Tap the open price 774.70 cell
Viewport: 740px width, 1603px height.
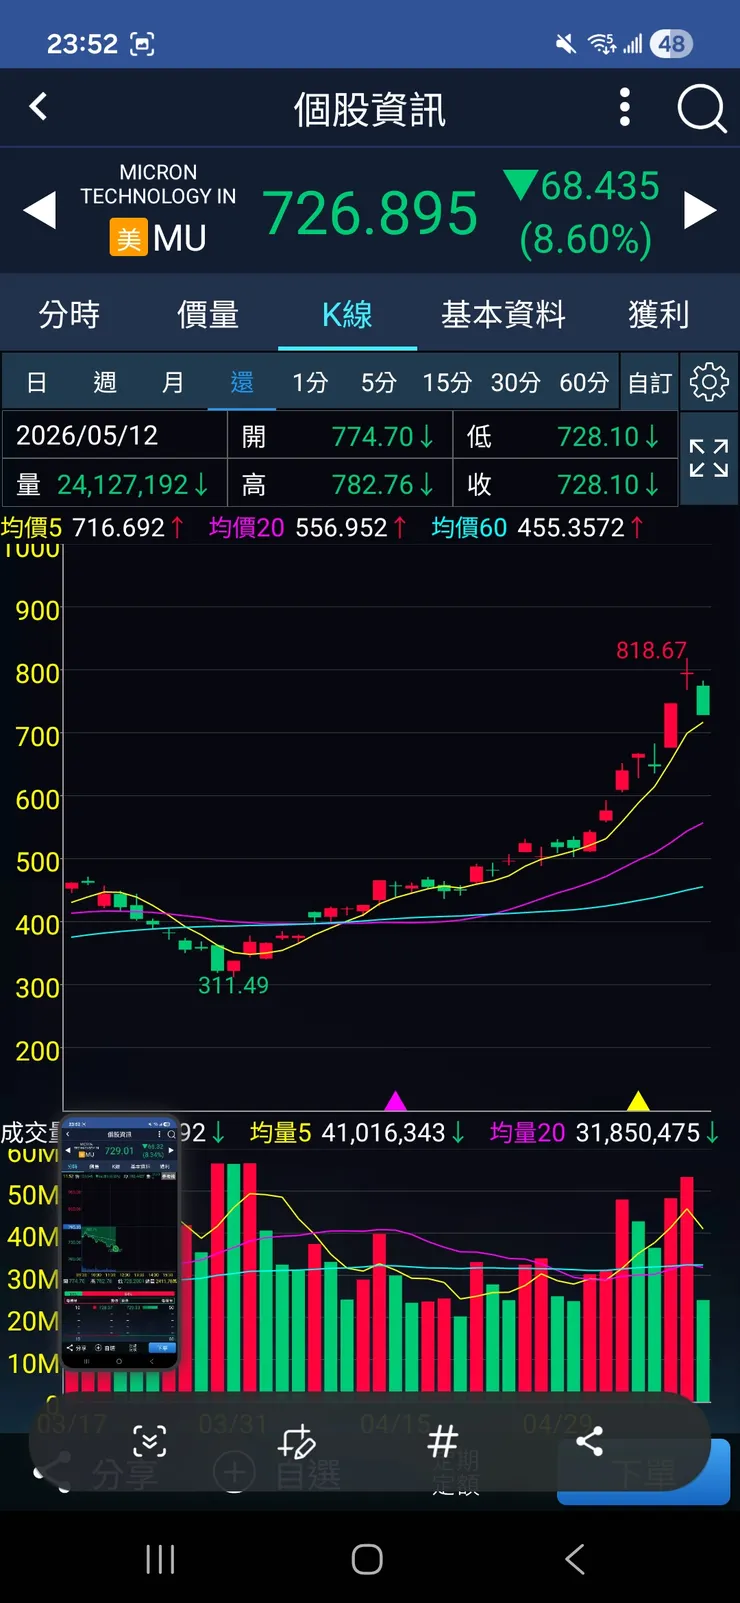pos(340,435)
